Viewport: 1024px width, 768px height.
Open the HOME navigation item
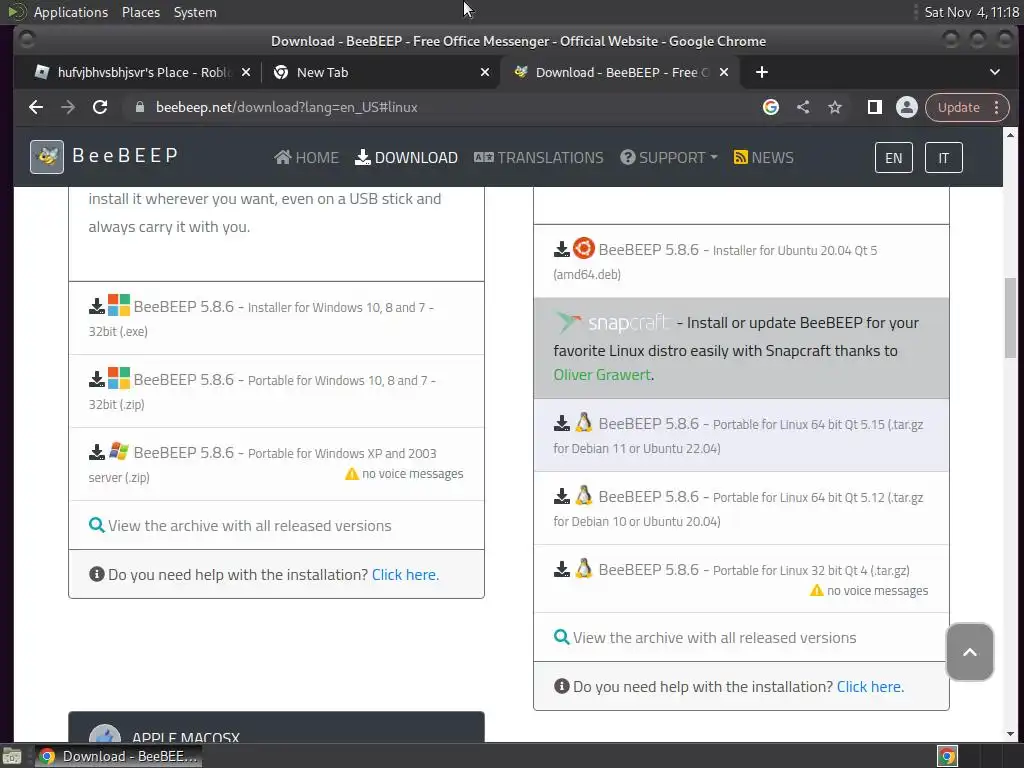[306, 157]
